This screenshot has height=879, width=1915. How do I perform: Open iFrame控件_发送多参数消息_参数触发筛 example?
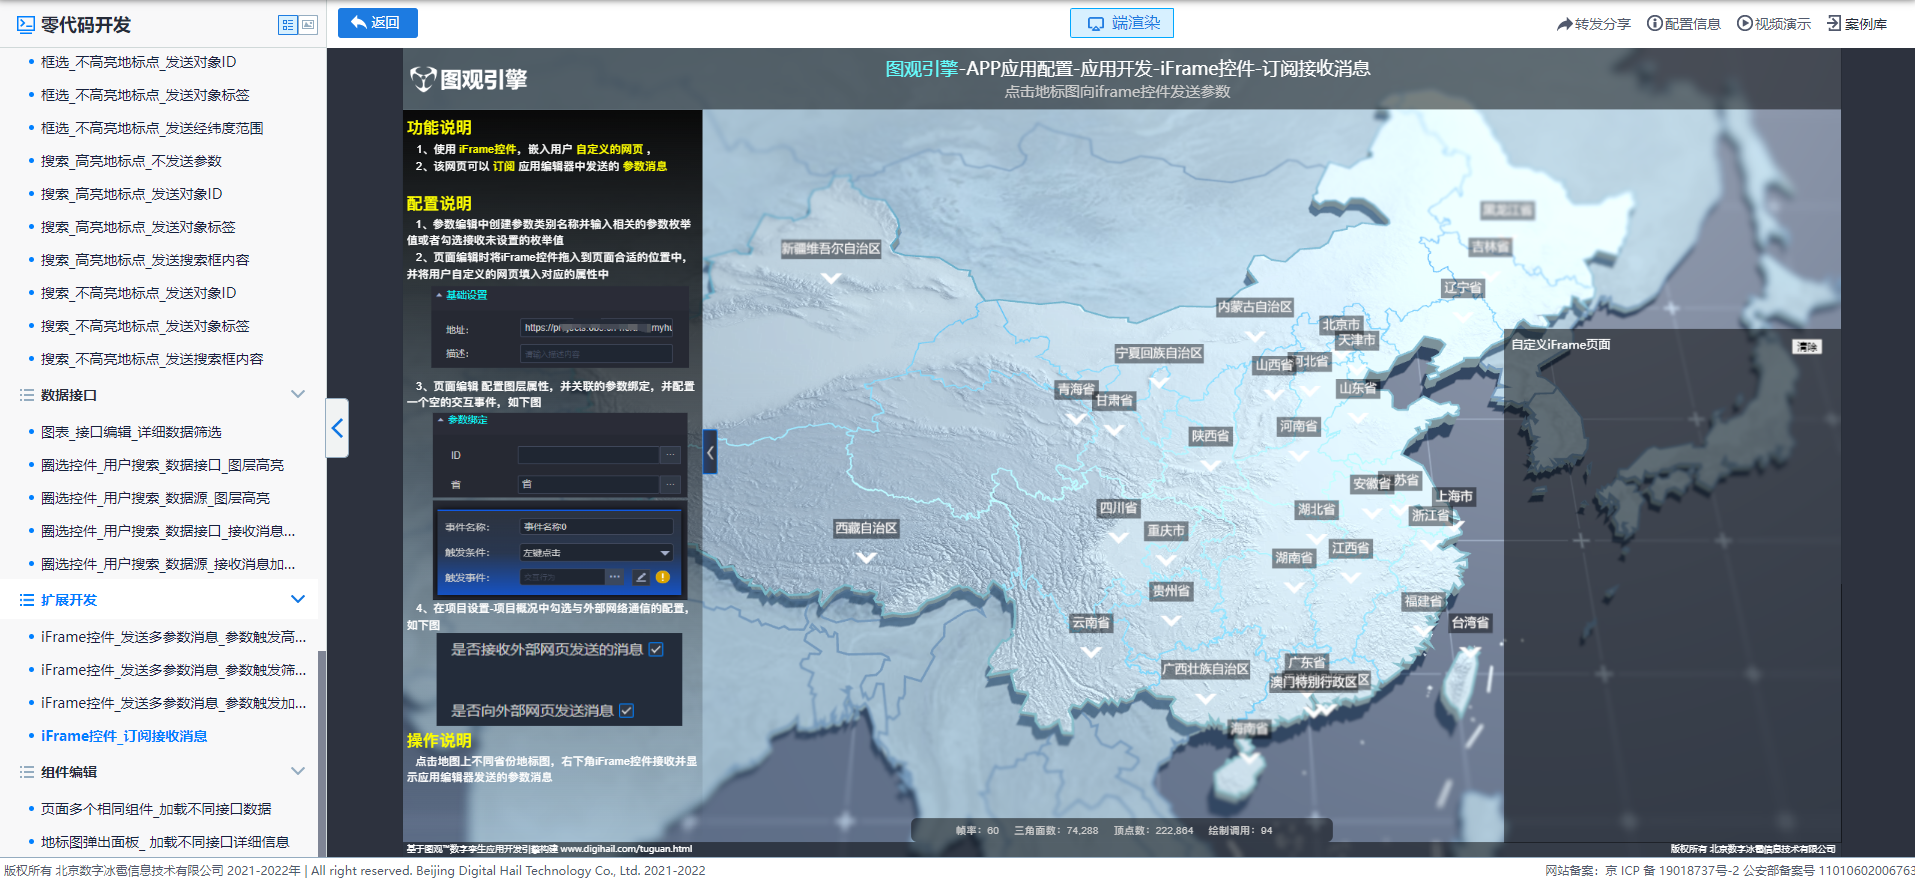click(x=174, y=670)
